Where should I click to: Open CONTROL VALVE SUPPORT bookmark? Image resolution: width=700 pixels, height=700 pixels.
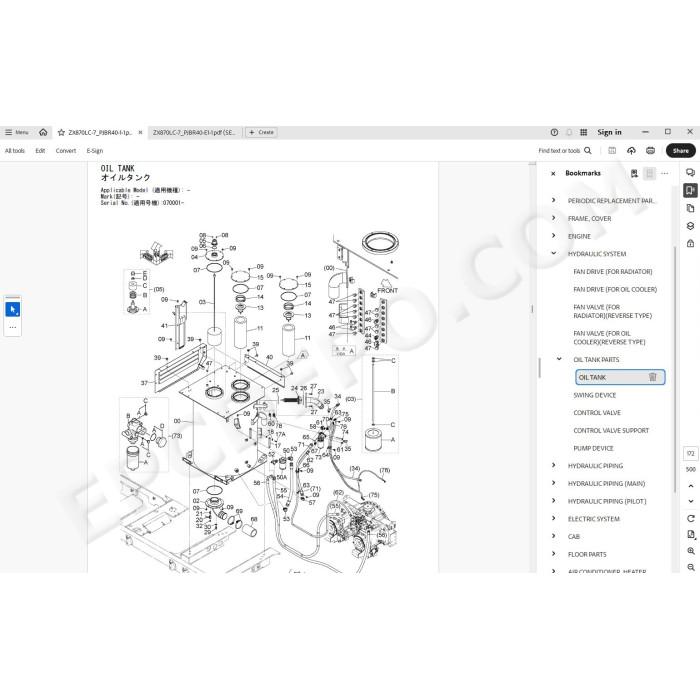[x=611, y=430]
